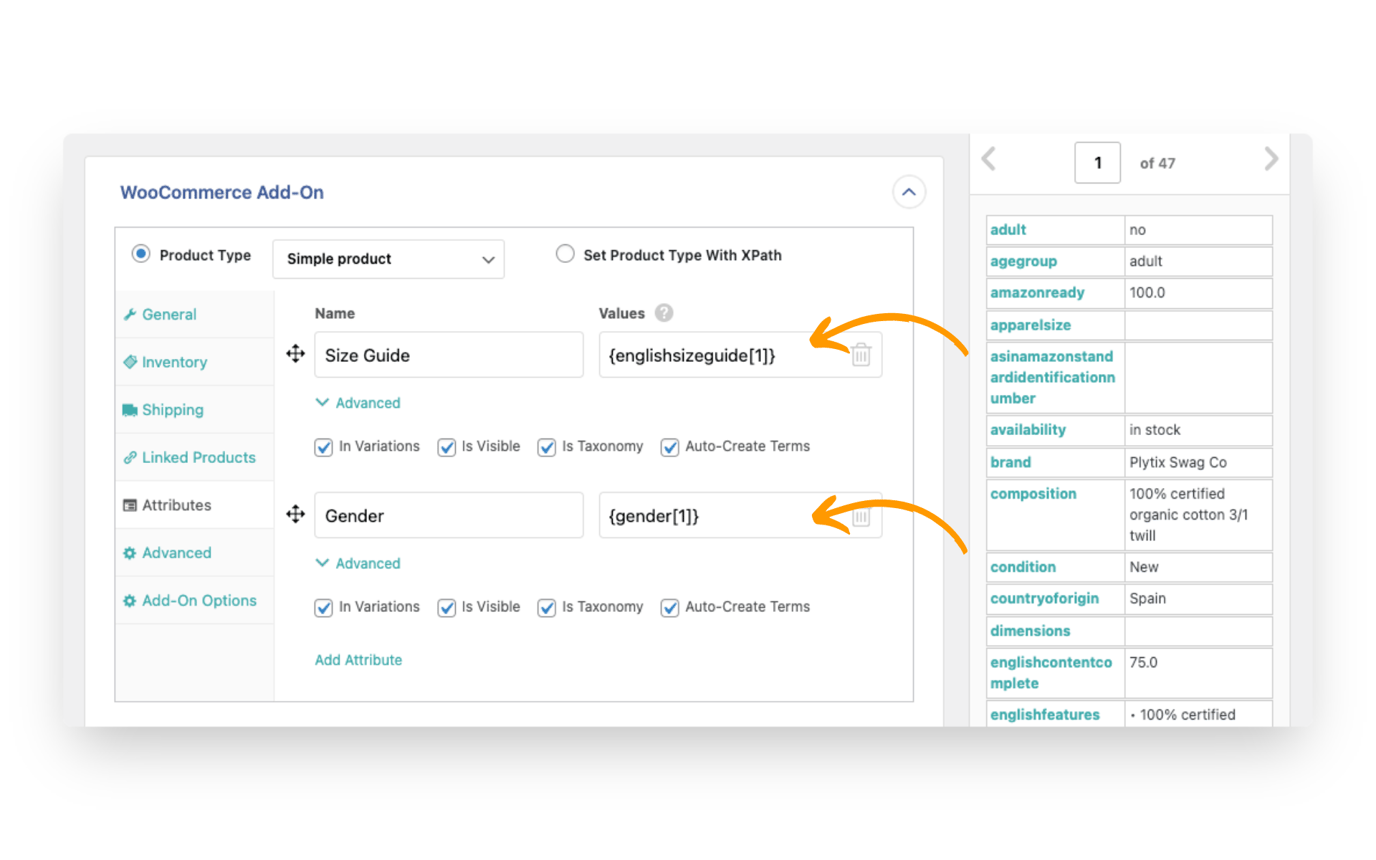The width and height of the screenshot is (1376, 860).
Task: Select the General wrench icon in sidebar
Action: (131, 314)
